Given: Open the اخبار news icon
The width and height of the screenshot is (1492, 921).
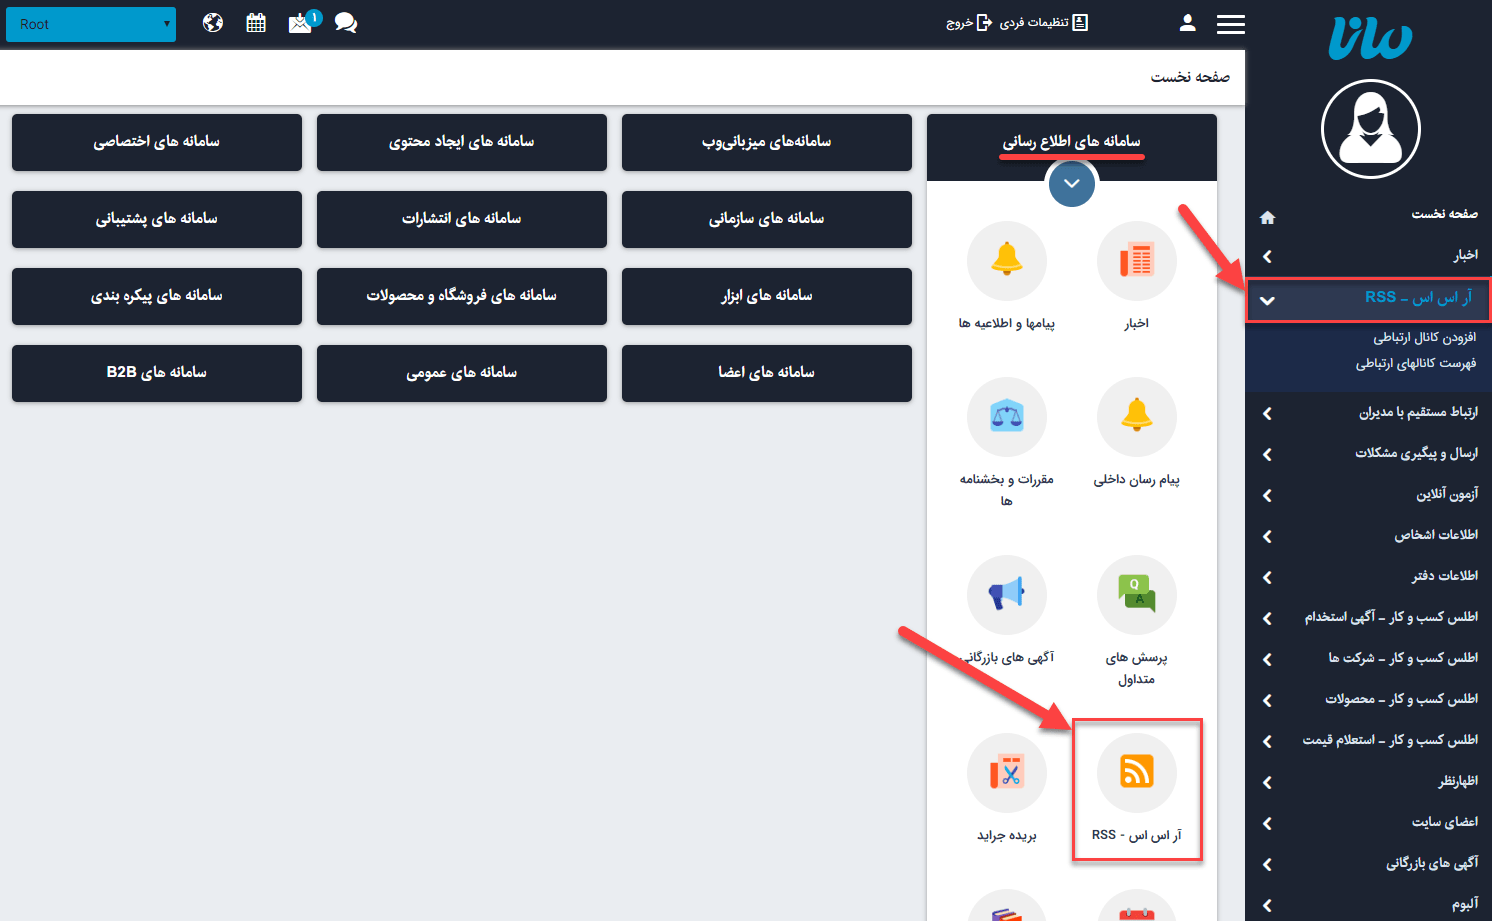Looking at the screenshot, I should pyautogui.click(x=1136, y=260).
